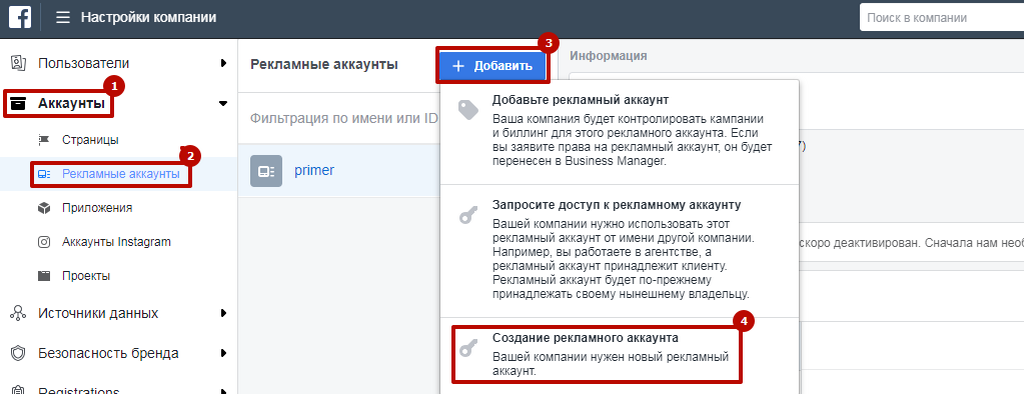Expand the Пользователи section arrow
This screenshot has width=1024, height=394.
[223, 63]
